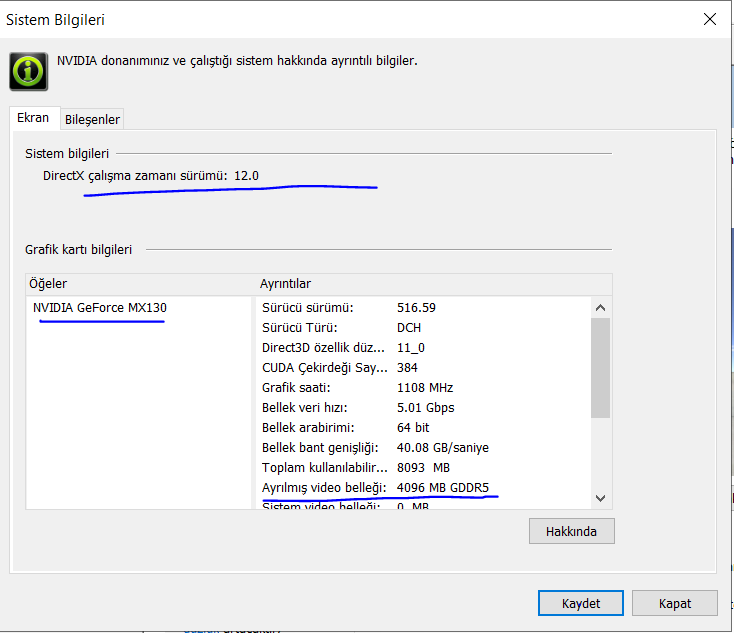
Task: Select NVIDIA GeForce MX130 in the list
Action: click(100, 308)
